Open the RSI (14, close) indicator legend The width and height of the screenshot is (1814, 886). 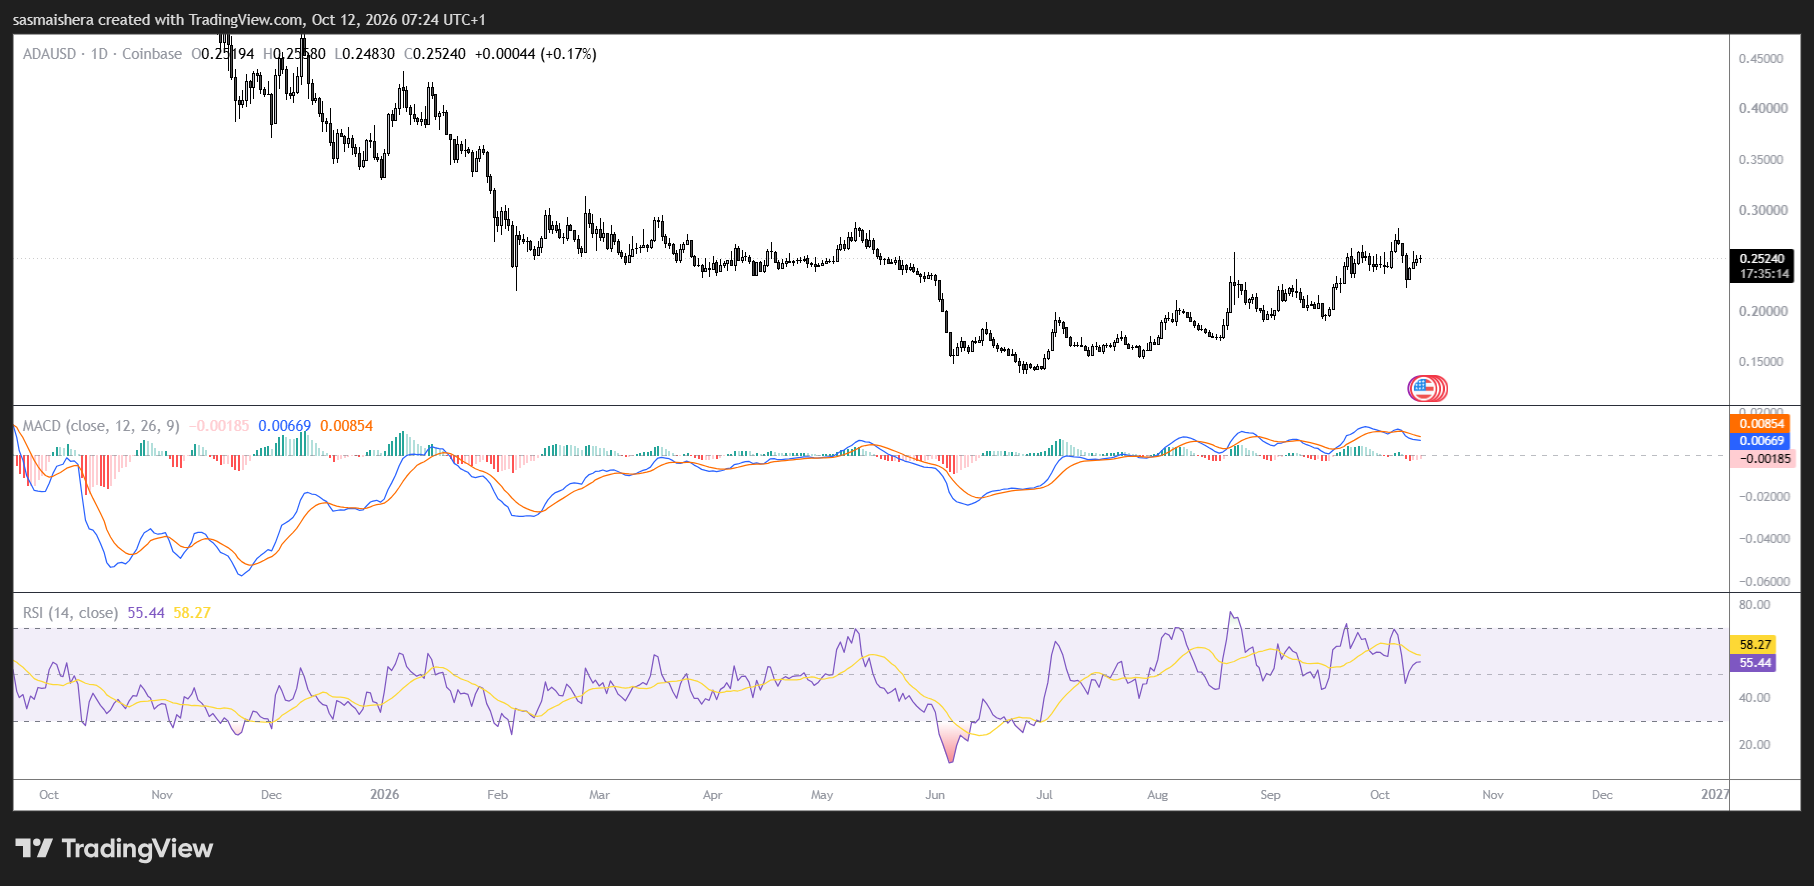[x=70, y=613]
